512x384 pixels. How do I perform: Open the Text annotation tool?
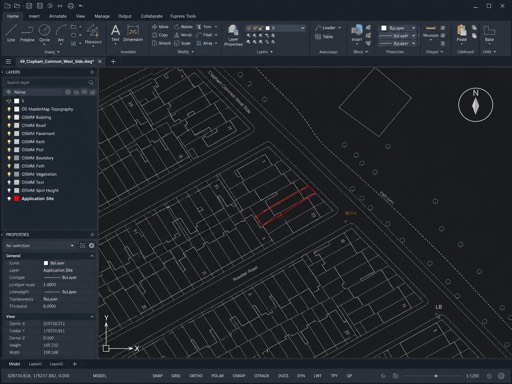(x=115, y=33)
